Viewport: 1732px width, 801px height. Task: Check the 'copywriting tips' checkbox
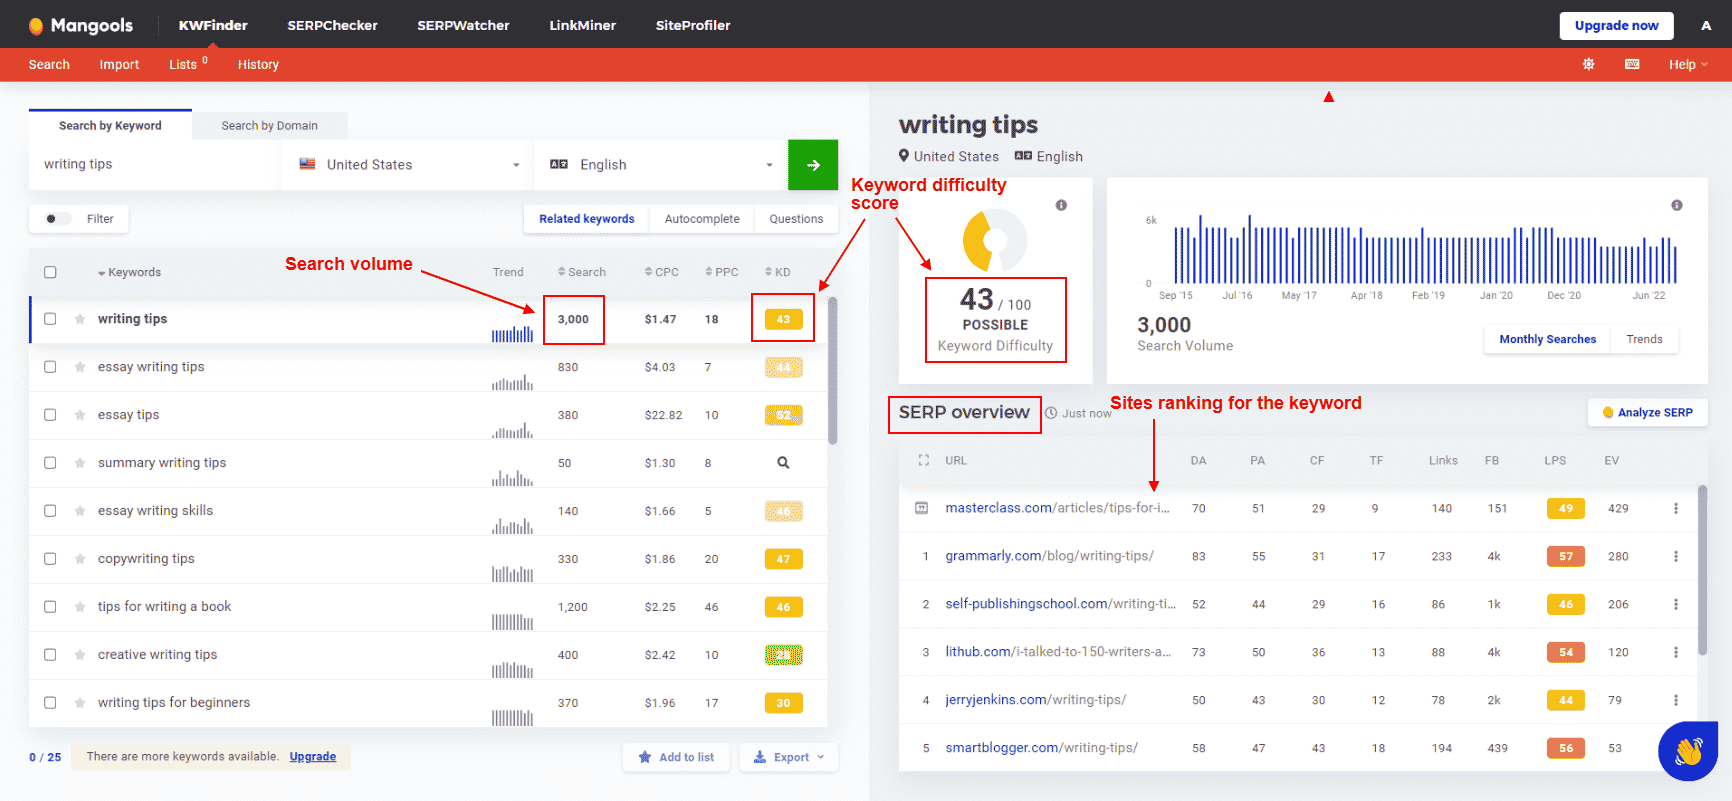[50, 559]
